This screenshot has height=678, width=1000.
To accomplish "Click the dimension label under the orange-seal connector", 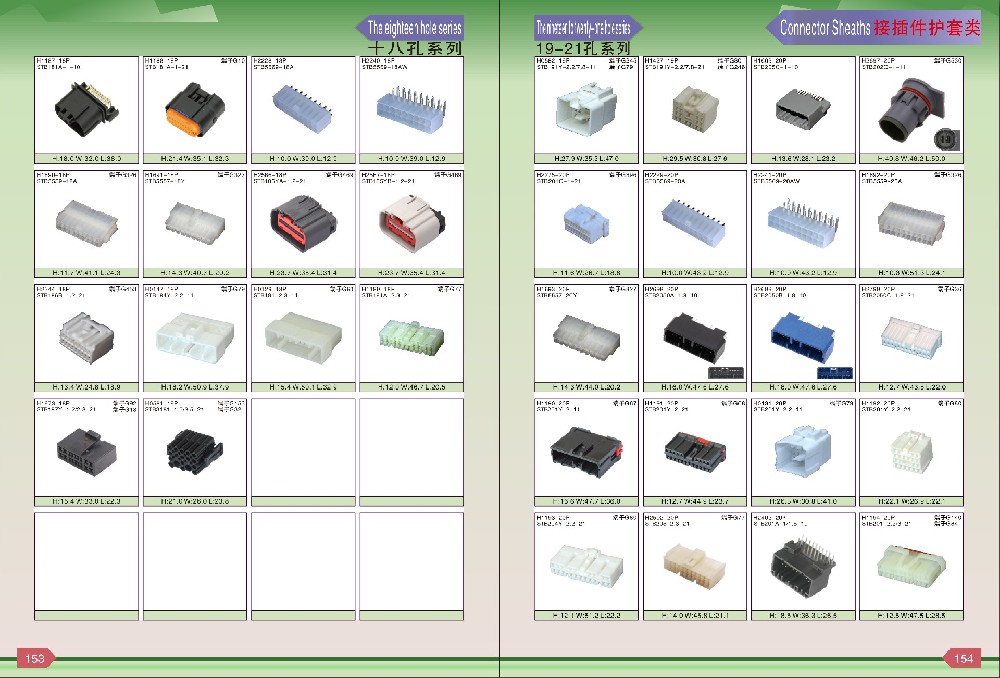I will click(195, 158).
